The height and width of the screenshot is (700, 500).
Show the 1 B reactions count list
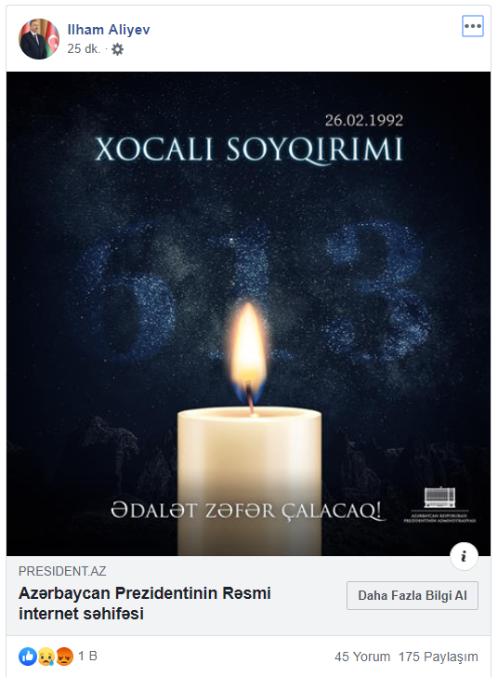click(x=88, y=656)
